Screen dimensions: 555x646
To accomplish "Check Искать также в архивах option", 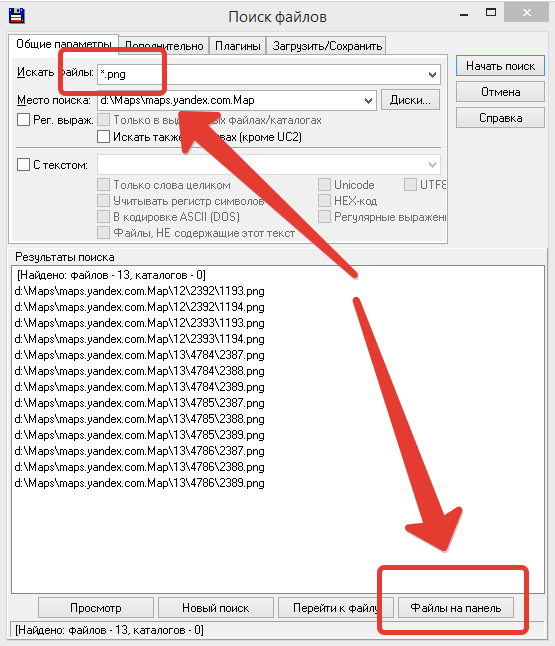I will (x=103, y=136).
